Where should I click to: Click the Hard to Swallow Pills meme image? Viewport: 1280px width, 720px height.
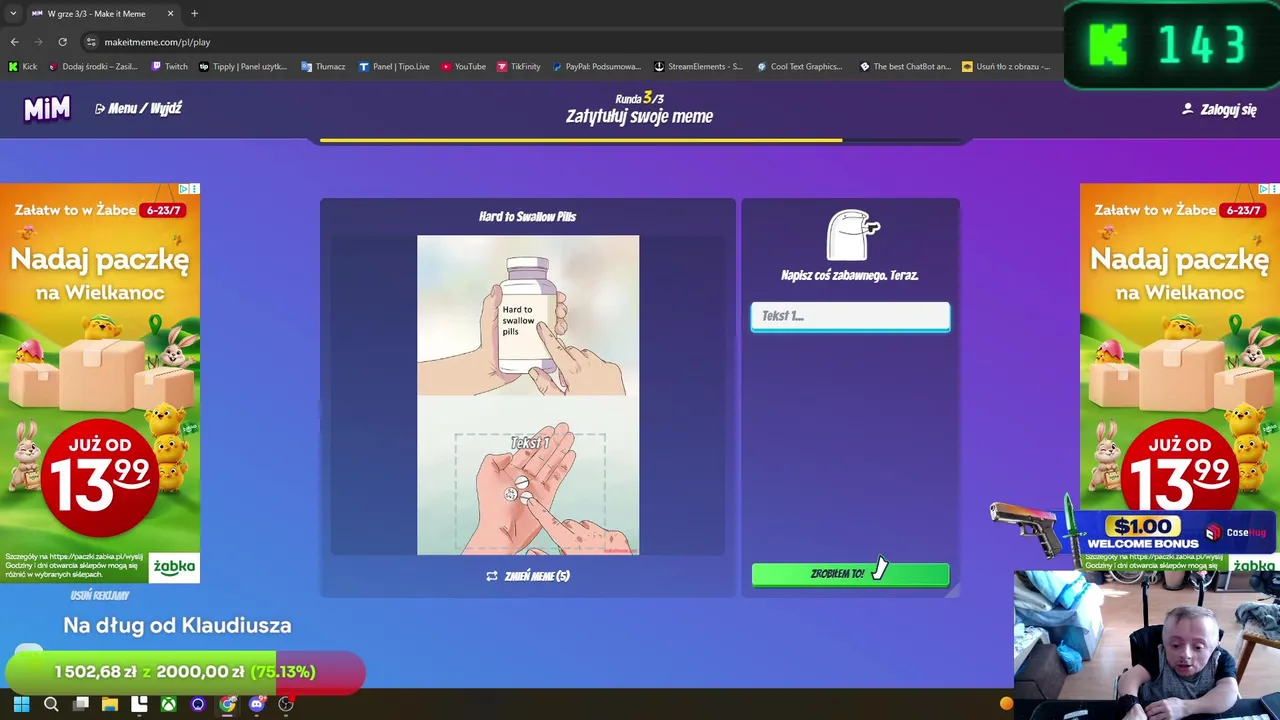point(528,395)
